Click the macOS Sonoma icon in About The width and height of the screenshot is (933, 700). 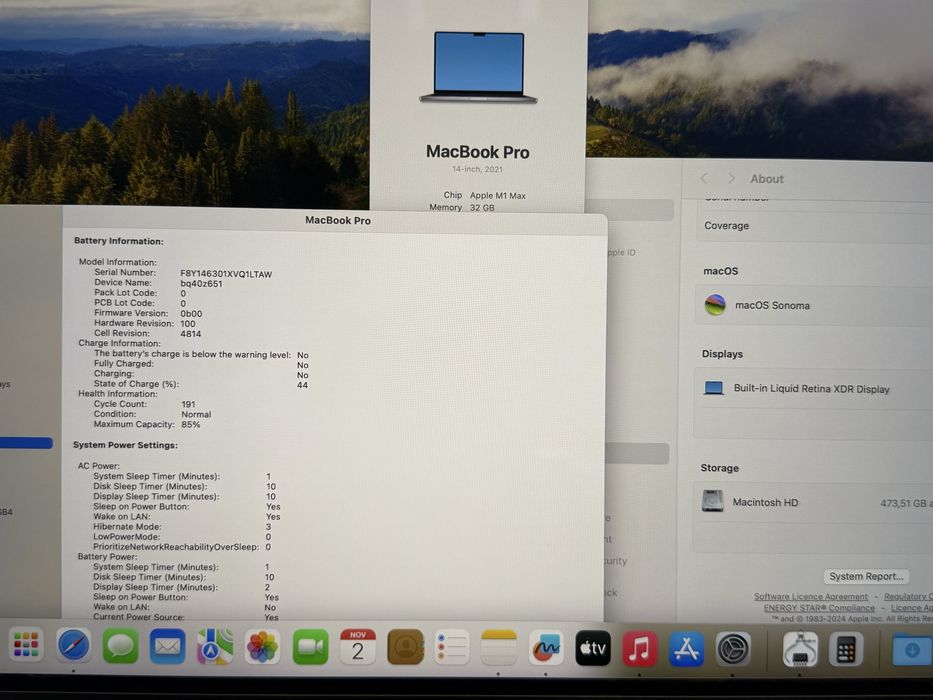pos(715,305)
